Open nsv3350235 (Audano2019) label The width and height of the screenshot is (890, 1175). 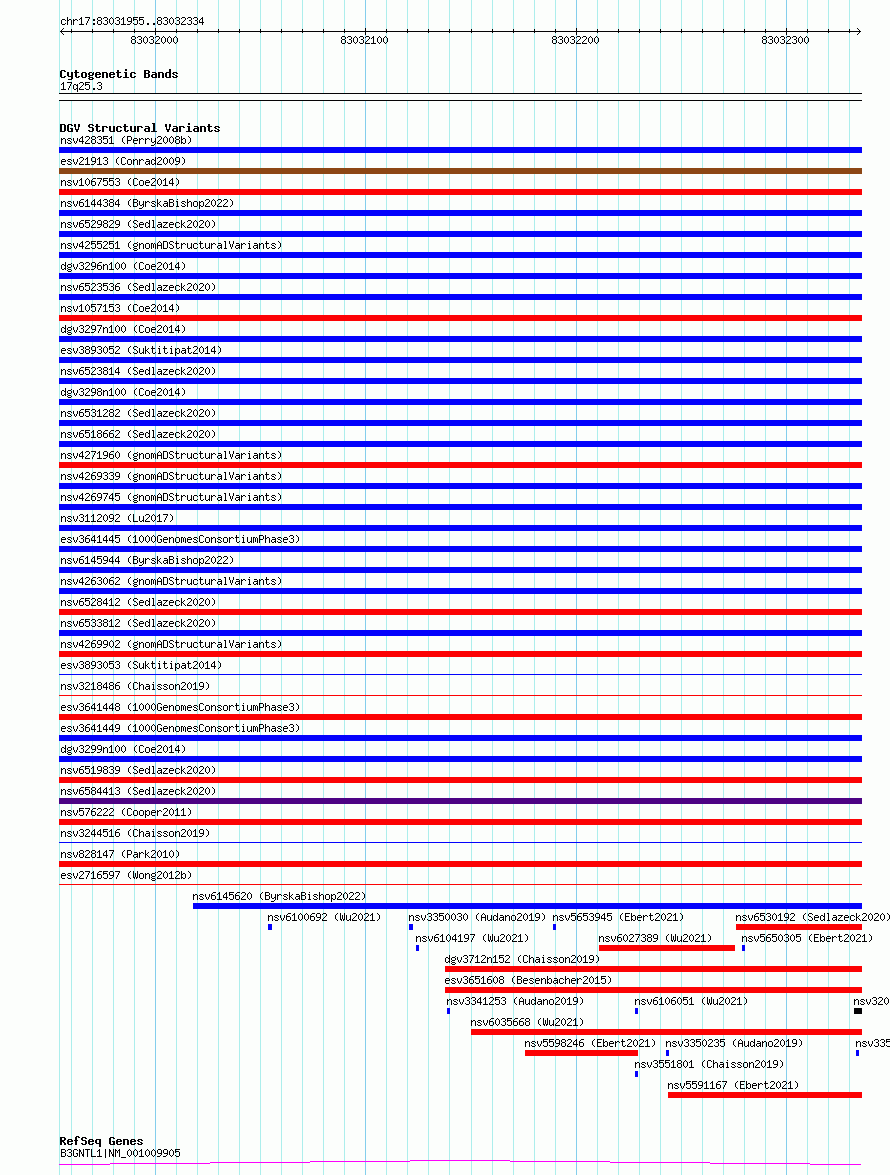click(x=734, y=1042)
